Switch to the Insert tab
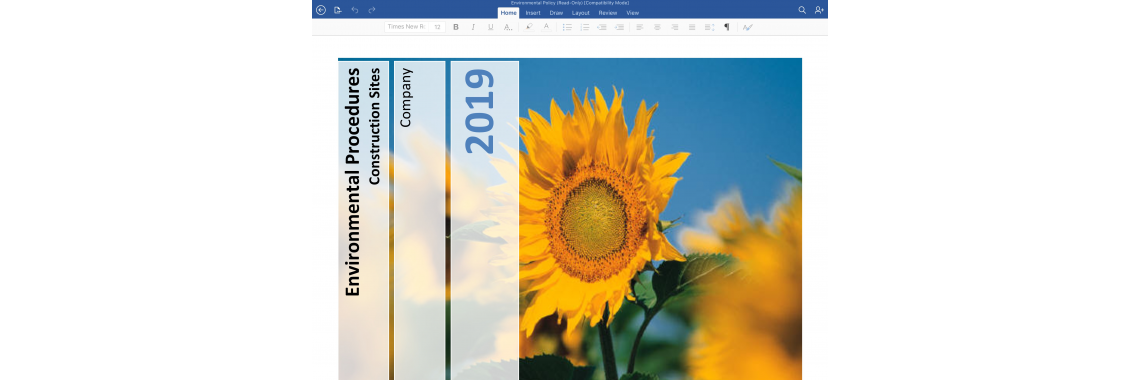 click(533, 13)
